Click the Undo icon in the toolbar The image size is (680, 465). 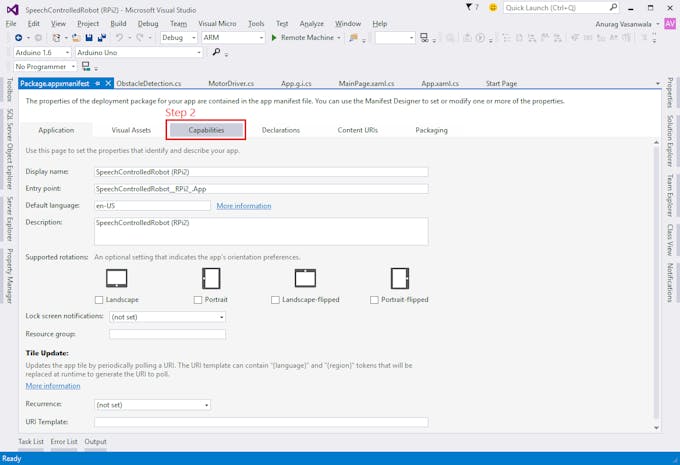[119, 38]
